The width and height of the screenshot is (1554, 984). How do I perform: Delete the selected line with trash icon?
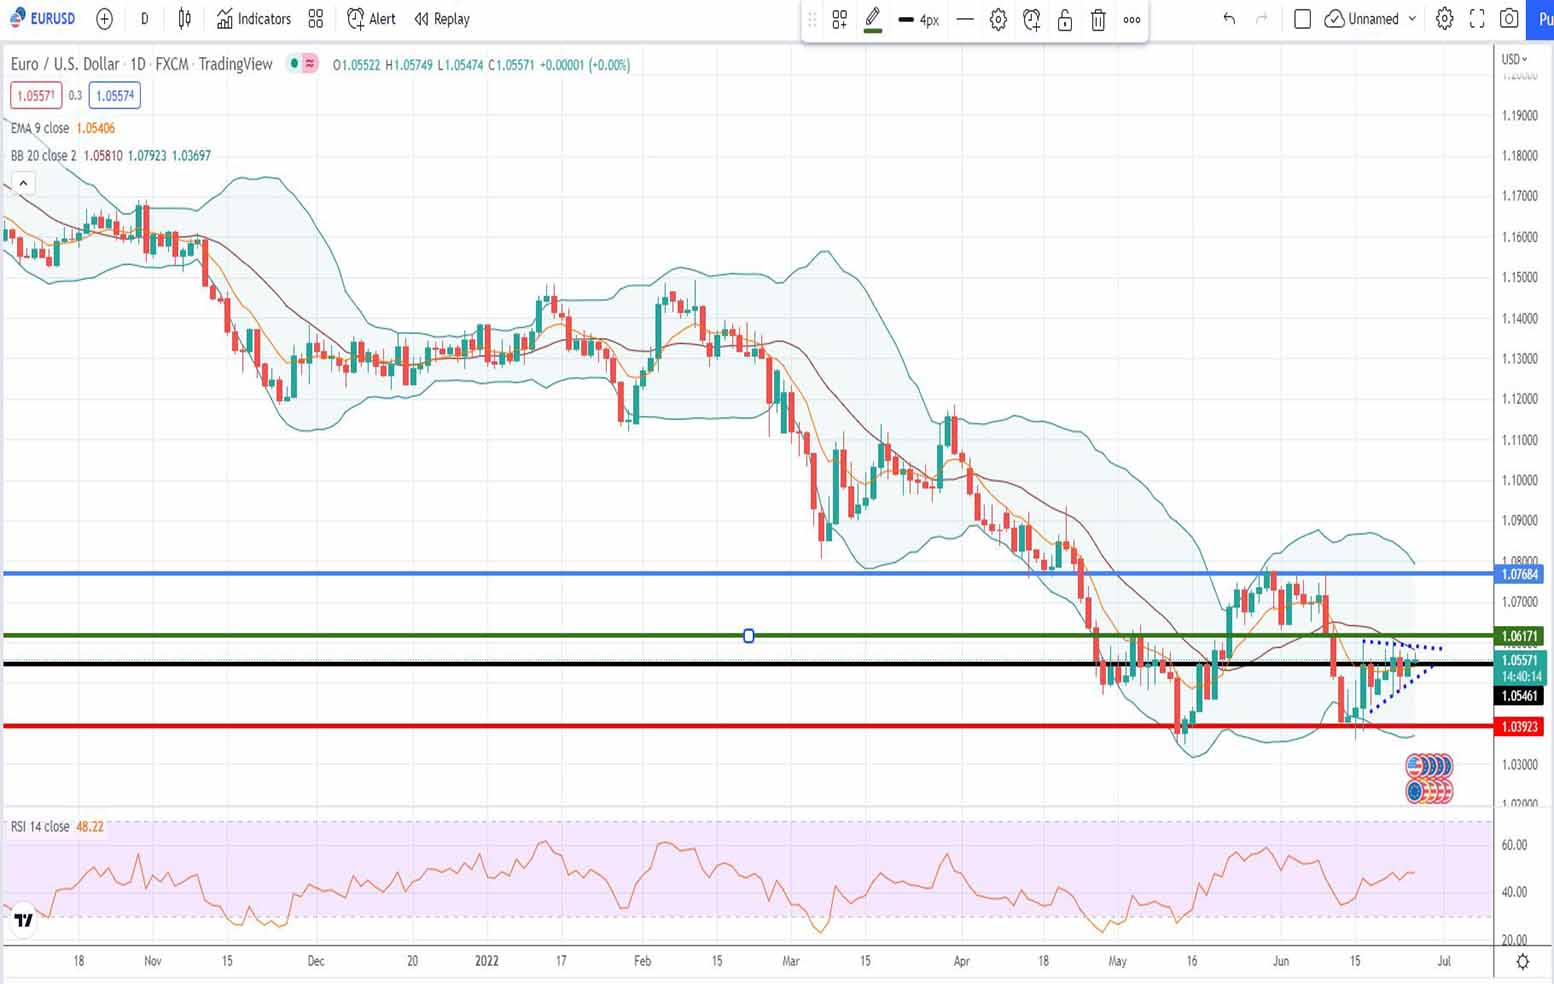(x=1098, y=20)
